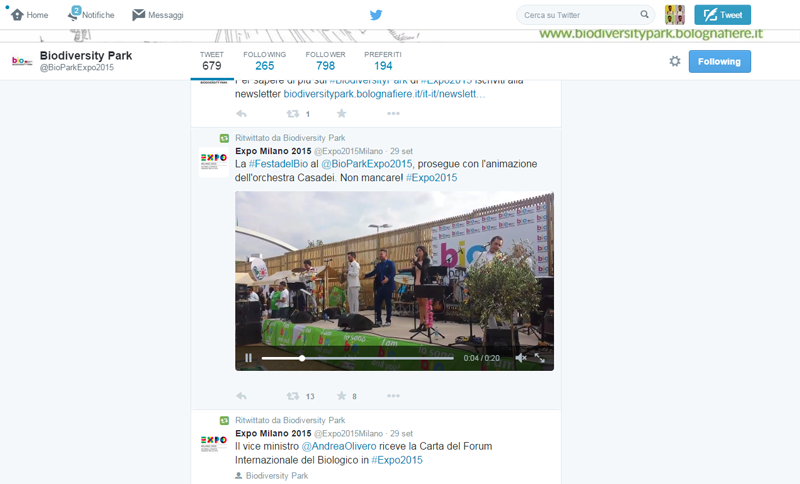800x484 pixels.
Task: Expand the video to fullscreen
Action: [540, 358]
